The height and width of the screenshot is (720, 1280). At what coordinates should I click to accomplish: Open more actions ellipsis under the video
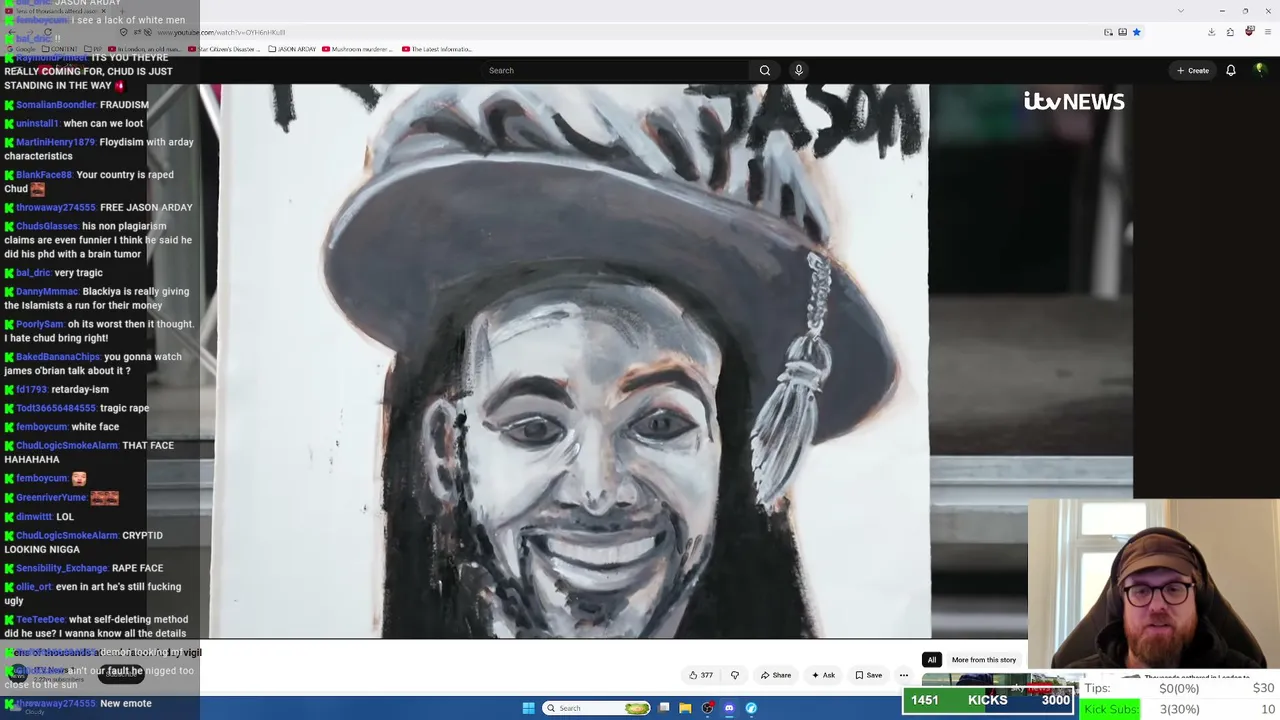(x=903, y=675)
